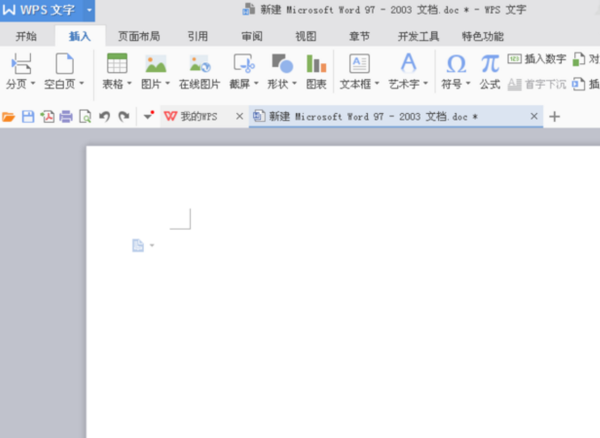Expand the Shapes (形状) dropdown
Screen dimensions: 600x438
[x=294, y=83]
